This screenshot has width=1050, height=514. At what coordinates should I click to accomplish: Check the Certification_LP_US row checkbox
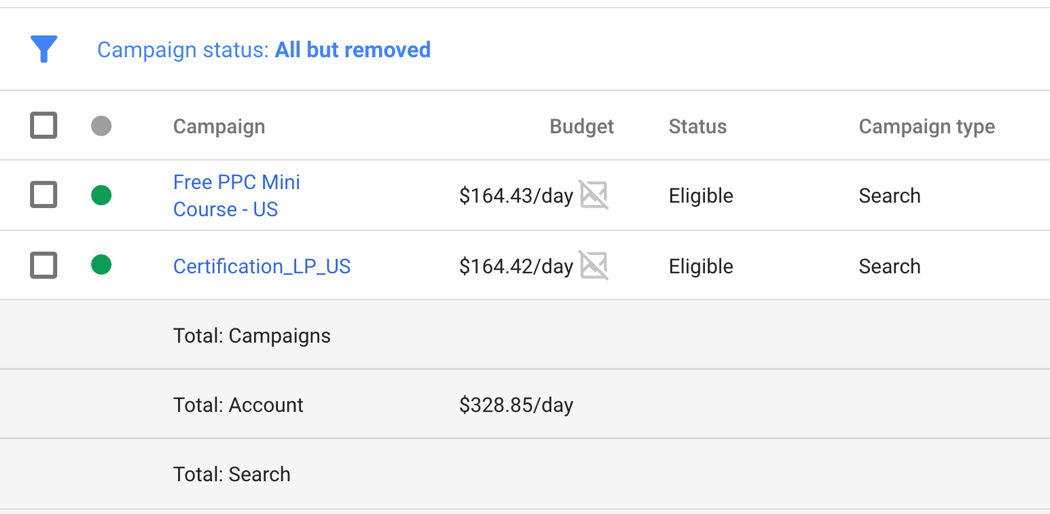pyautogui.click(x=44, y=266)
